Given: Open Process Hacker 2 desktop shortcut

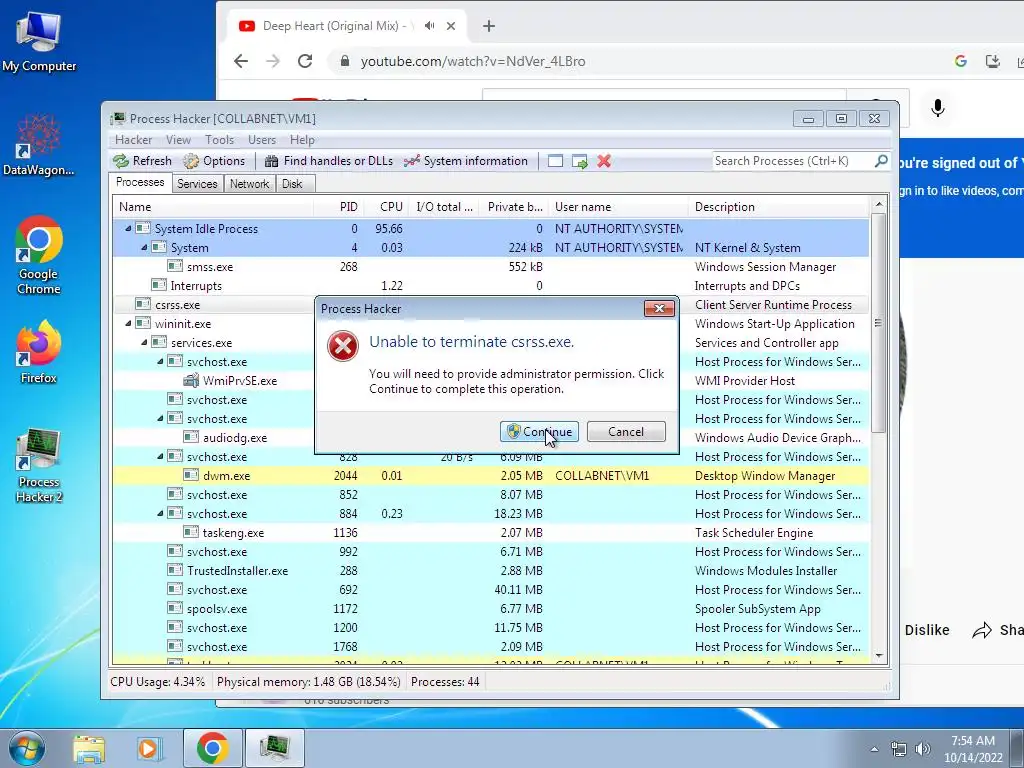Looking at the screenshot, I should (39, 466).
